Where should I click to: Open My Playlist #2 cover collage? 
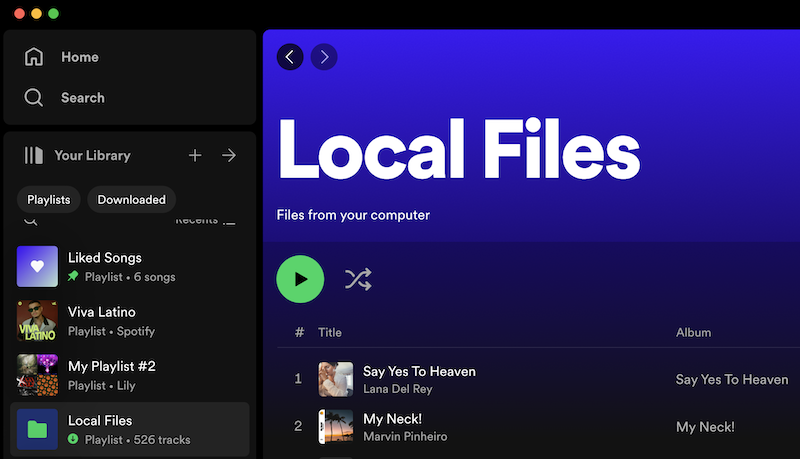[37, 375]
